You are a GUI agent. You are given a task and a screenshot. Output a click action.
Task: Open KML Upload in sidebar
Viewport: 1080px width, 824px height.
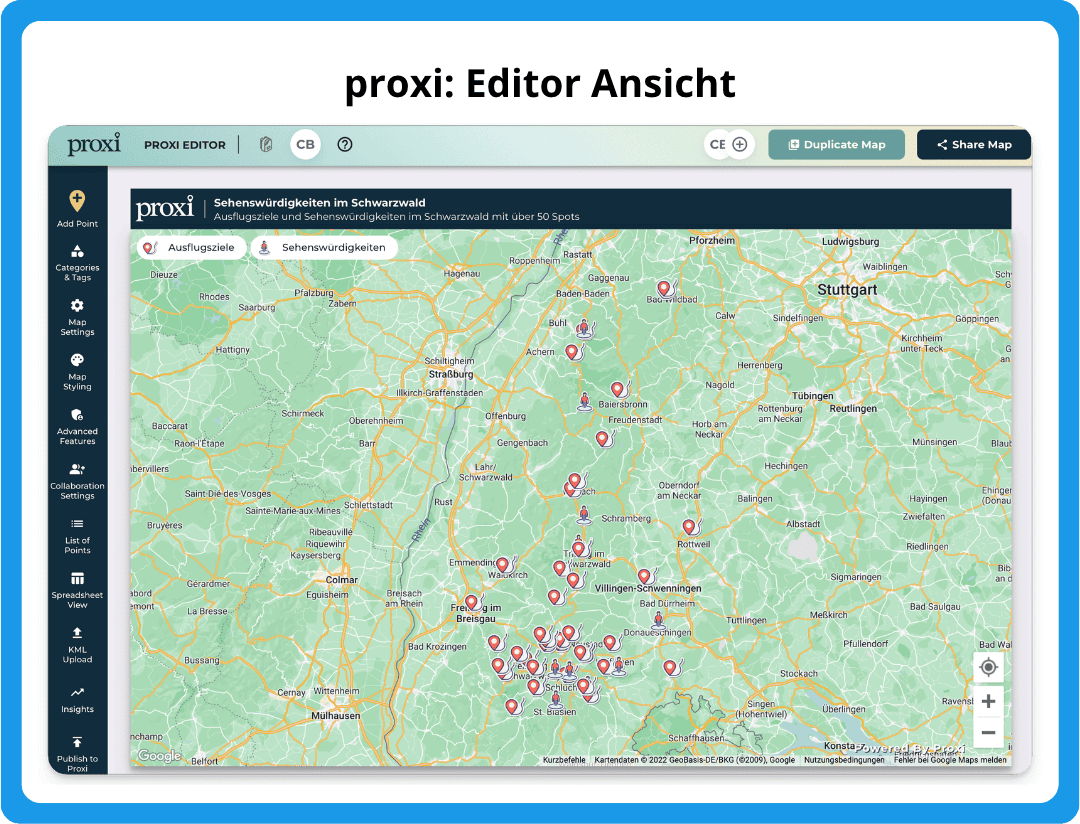[77, 645]
